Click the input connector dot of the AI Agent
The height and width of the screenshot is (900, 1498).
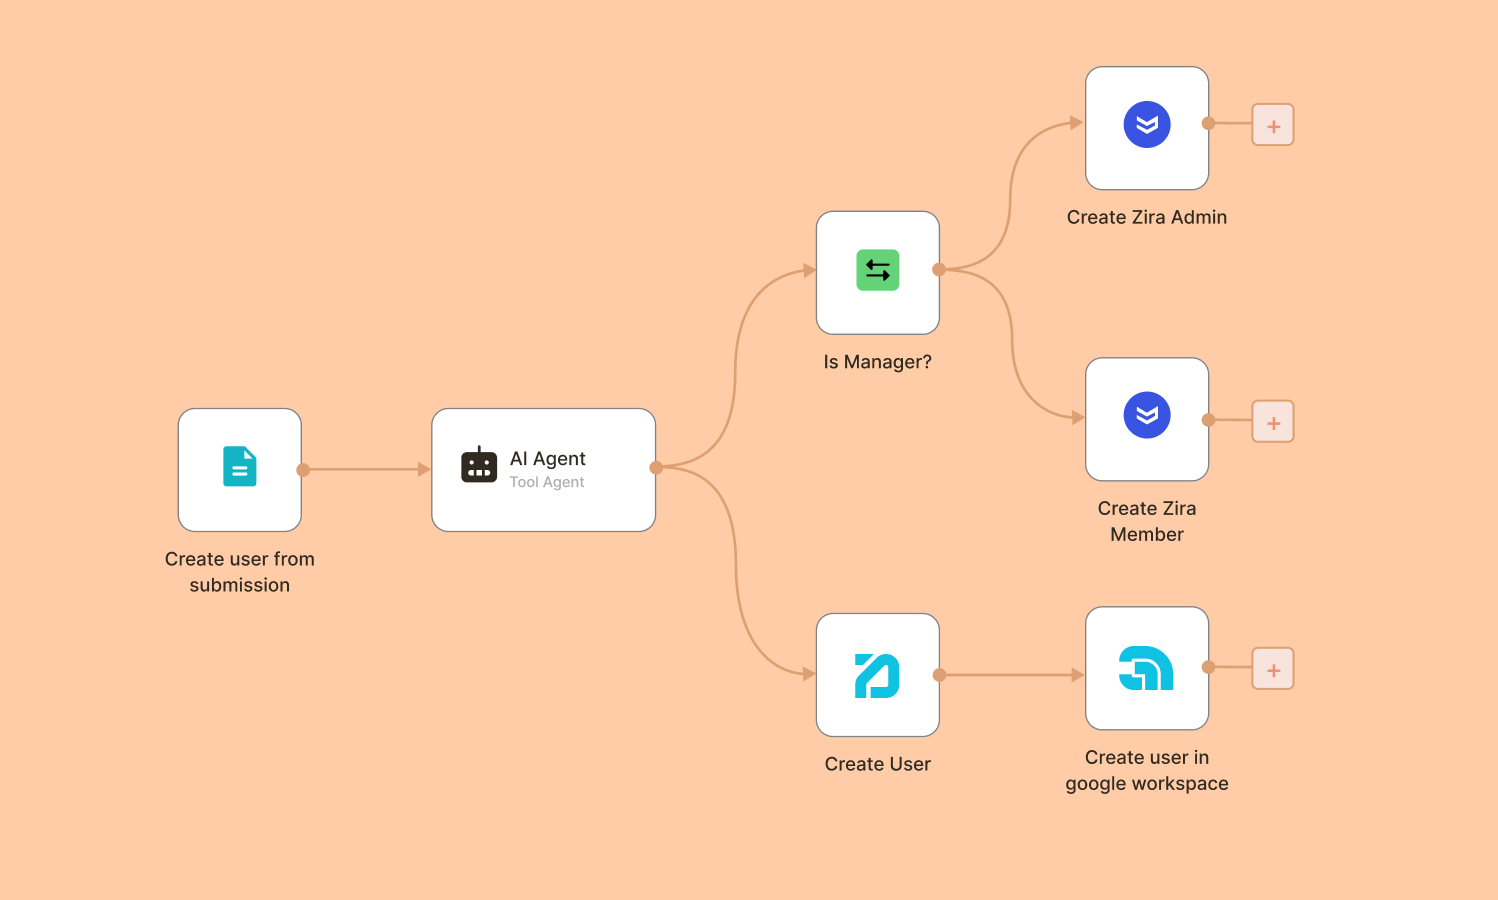point(431,467)
